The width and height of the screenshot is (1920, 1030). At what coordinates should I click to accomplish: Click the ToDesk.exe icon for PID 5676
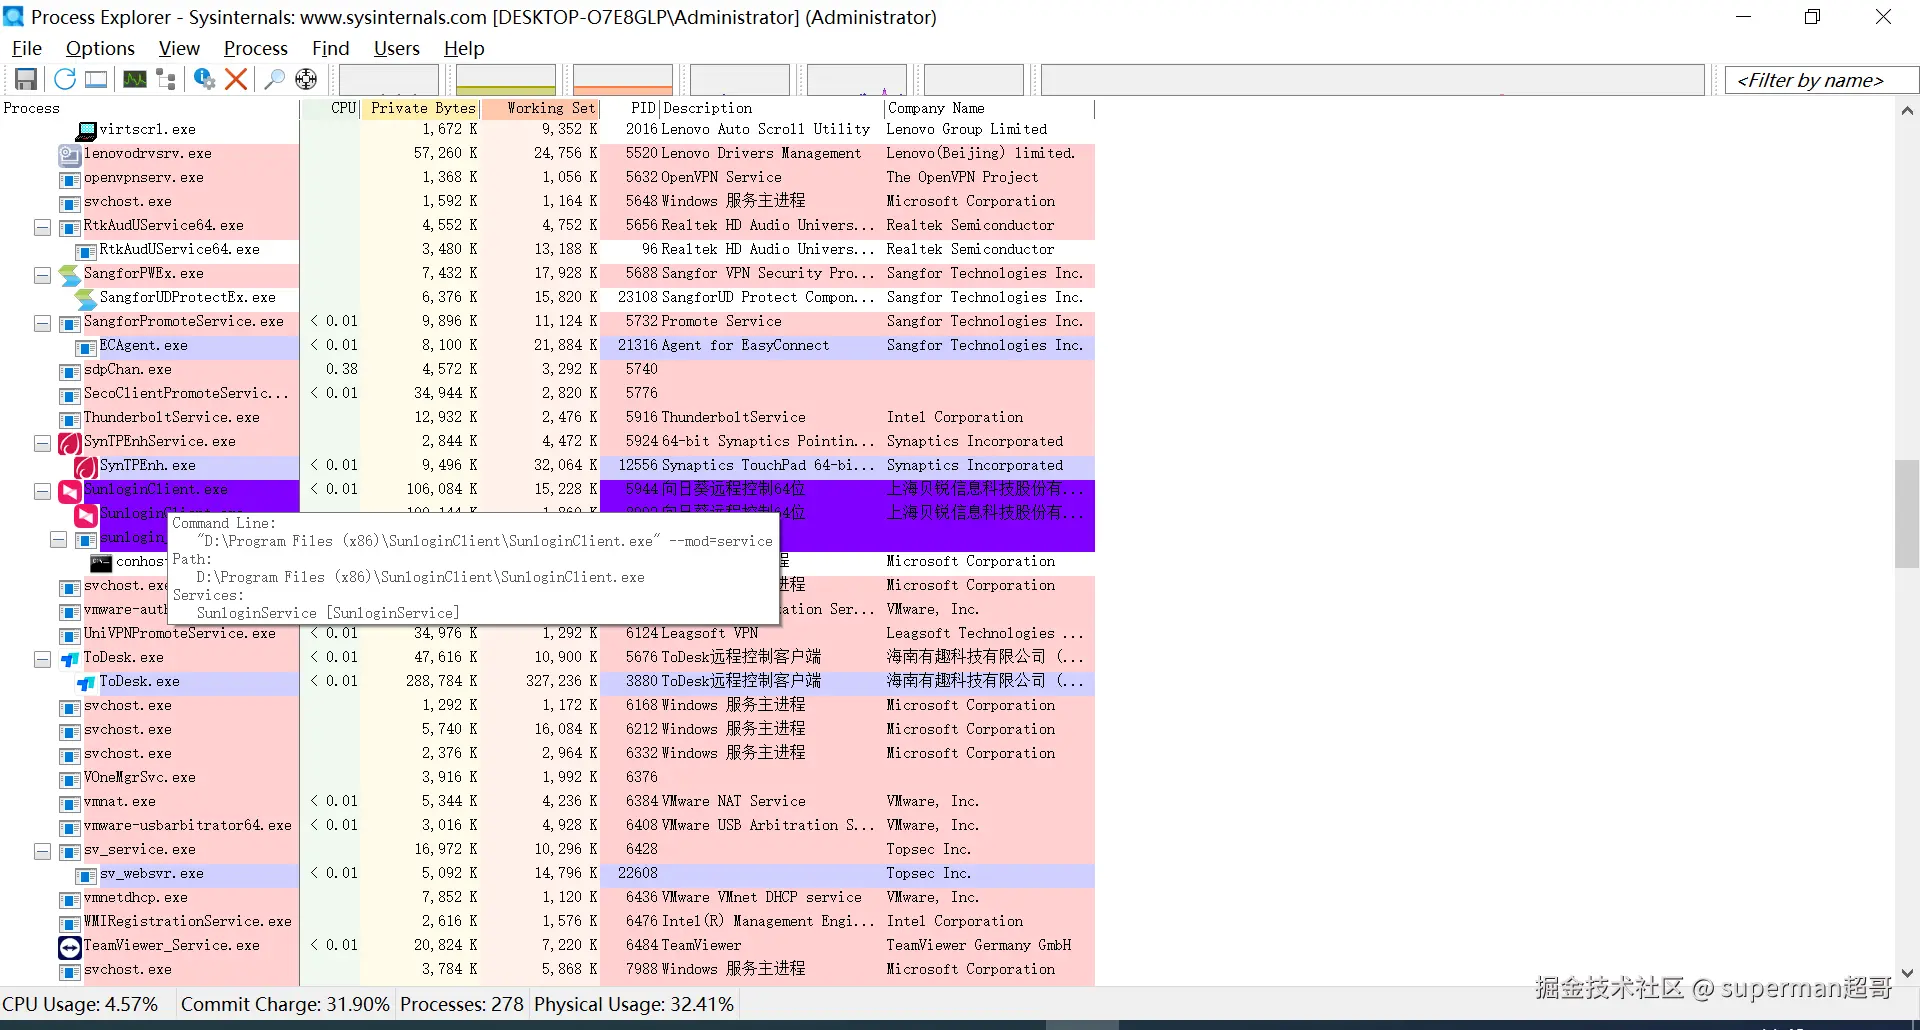pos(70,658)
